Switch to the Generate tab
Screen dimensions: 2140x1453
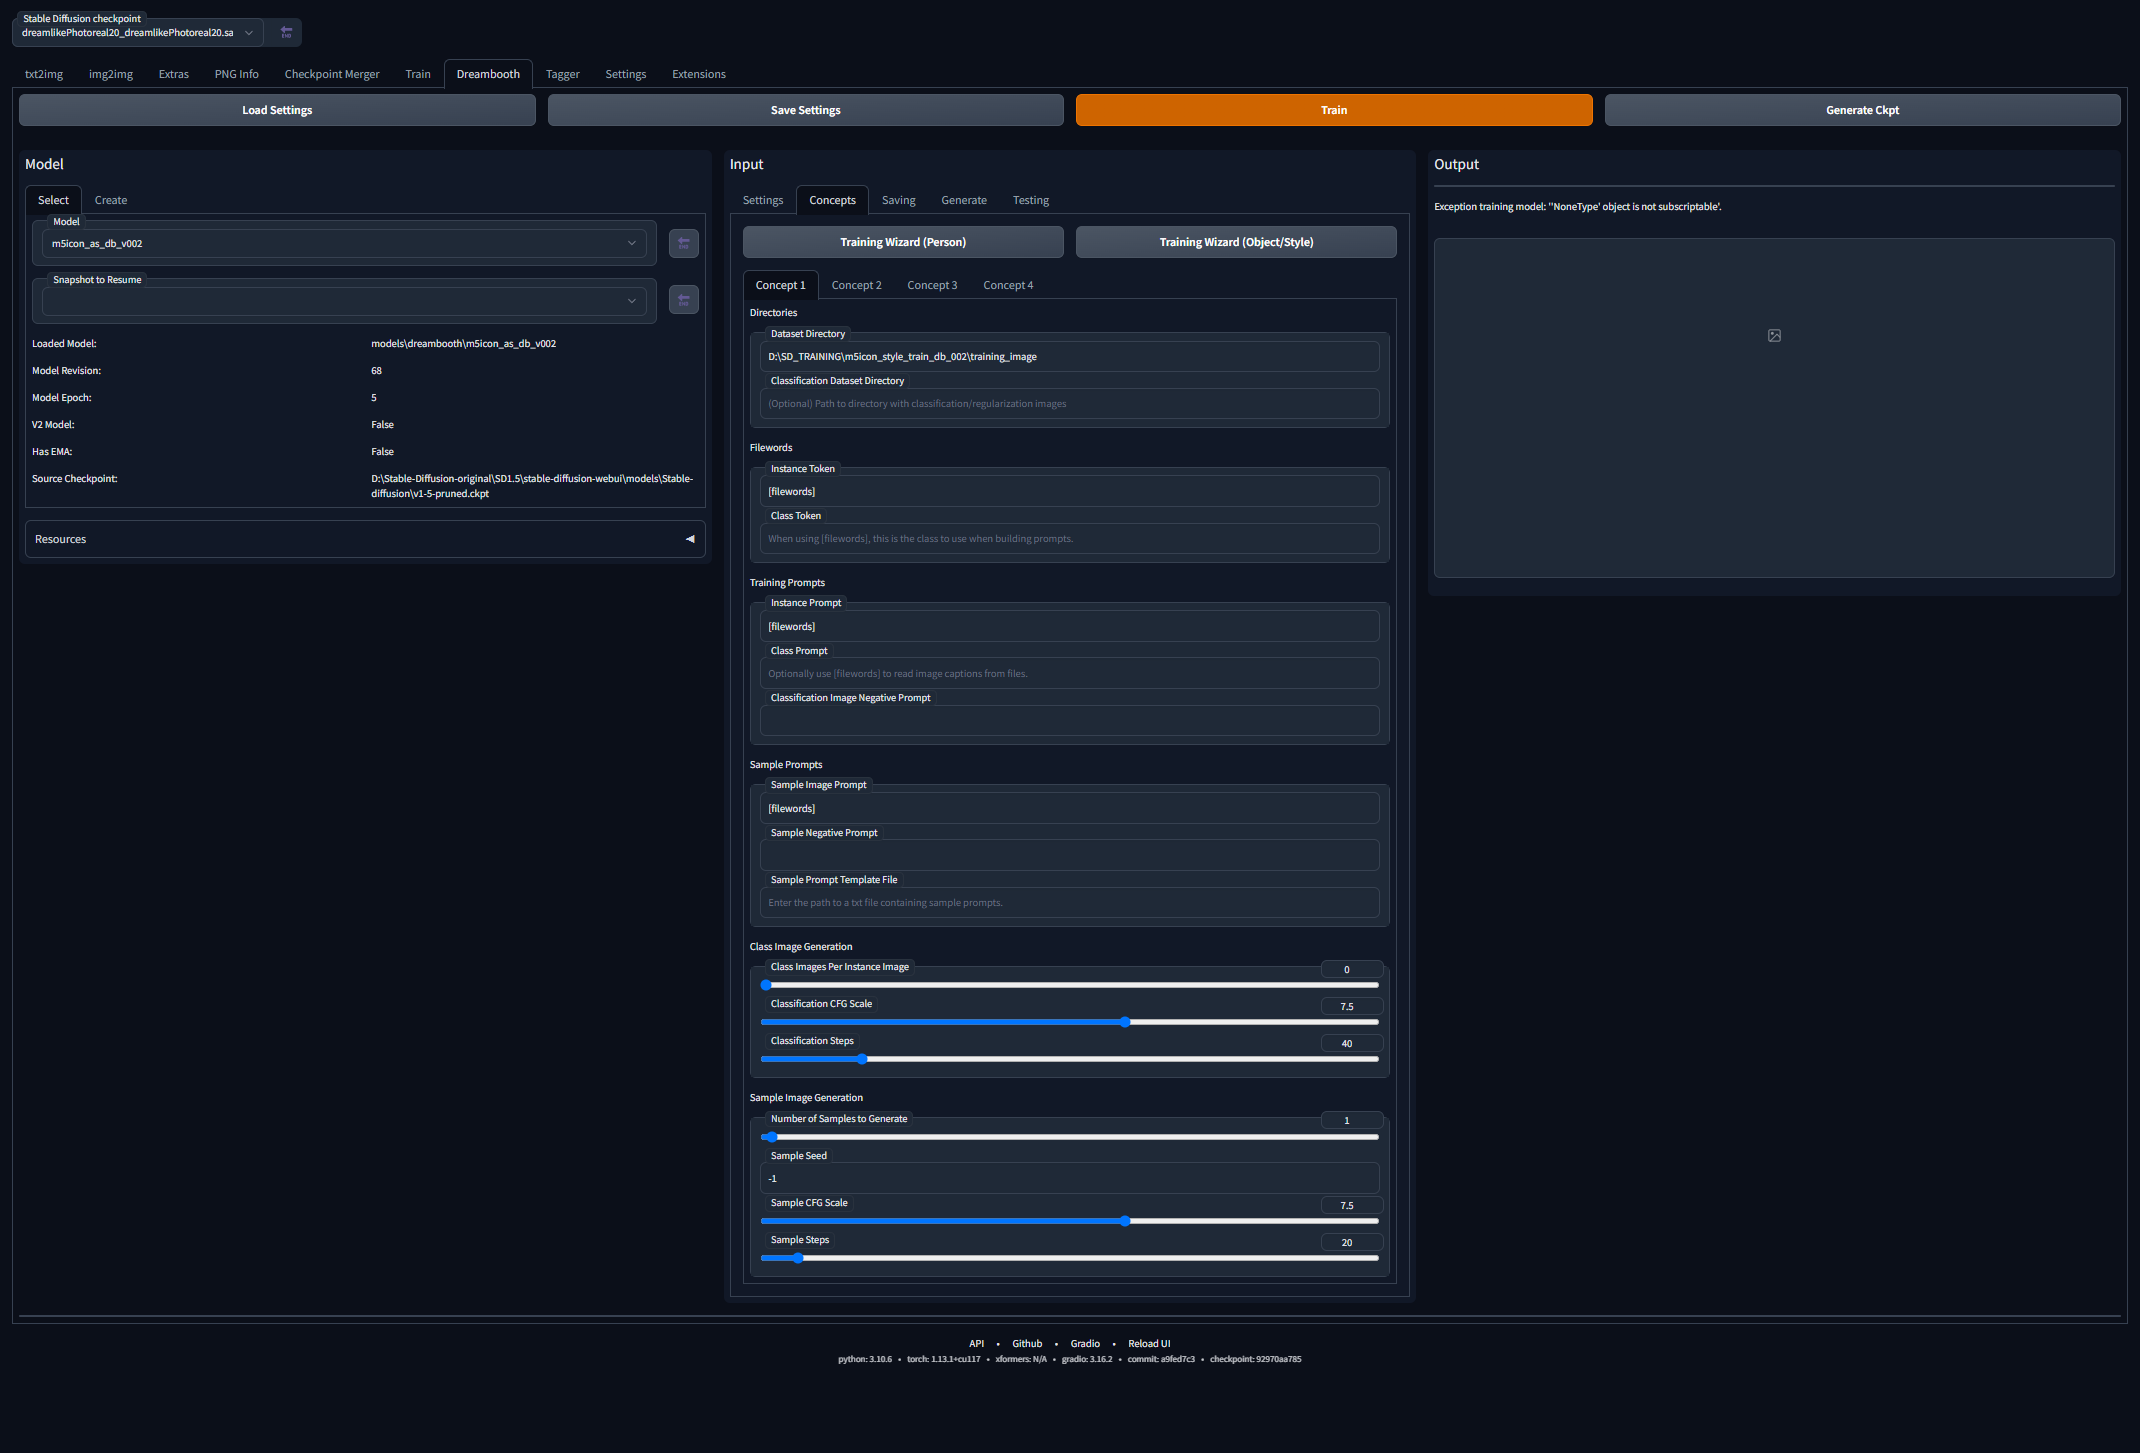(x=964, y=200)
